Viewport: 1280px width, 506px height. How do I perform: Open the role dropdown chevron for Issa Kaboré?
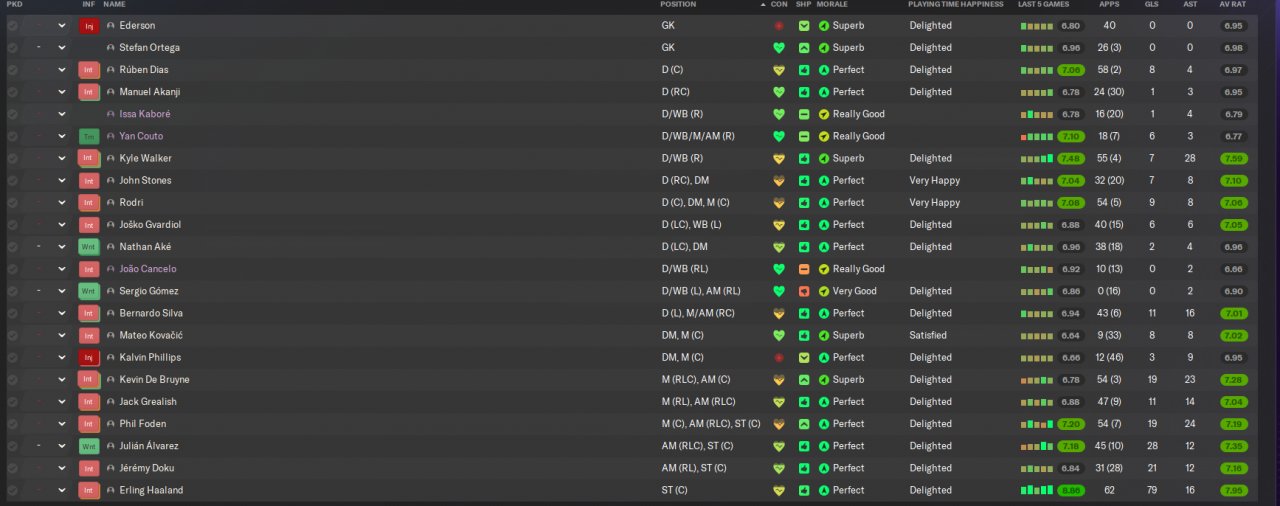coord(61,114)
